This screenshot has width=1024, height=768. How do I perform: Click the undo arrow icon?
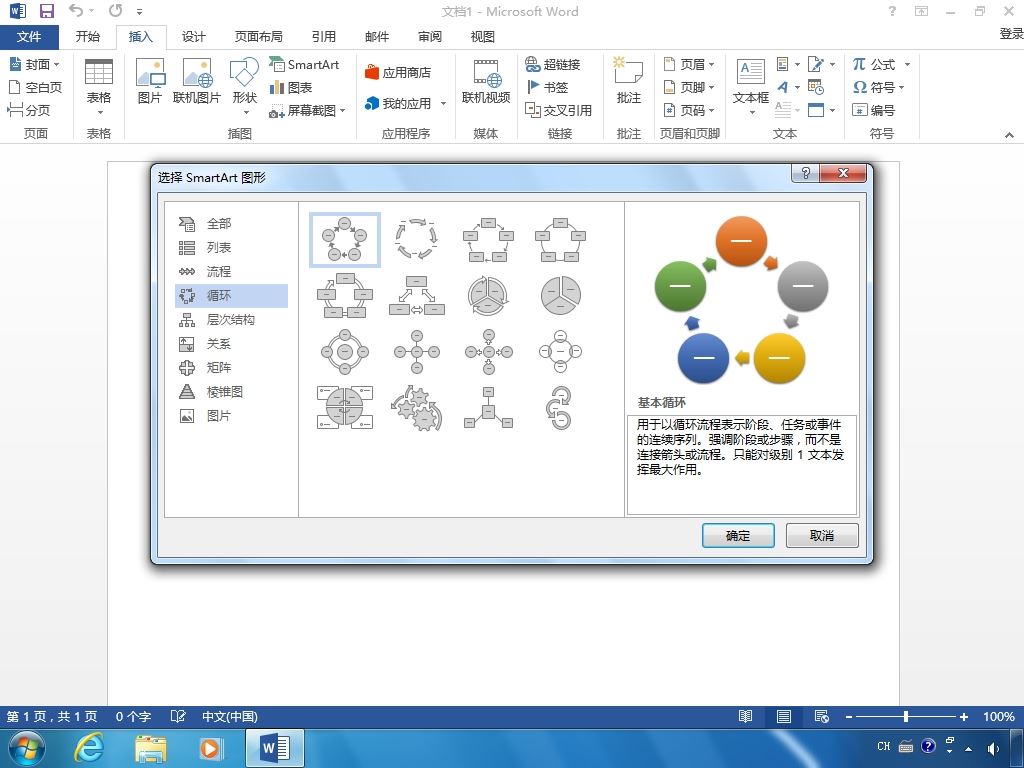76,10
